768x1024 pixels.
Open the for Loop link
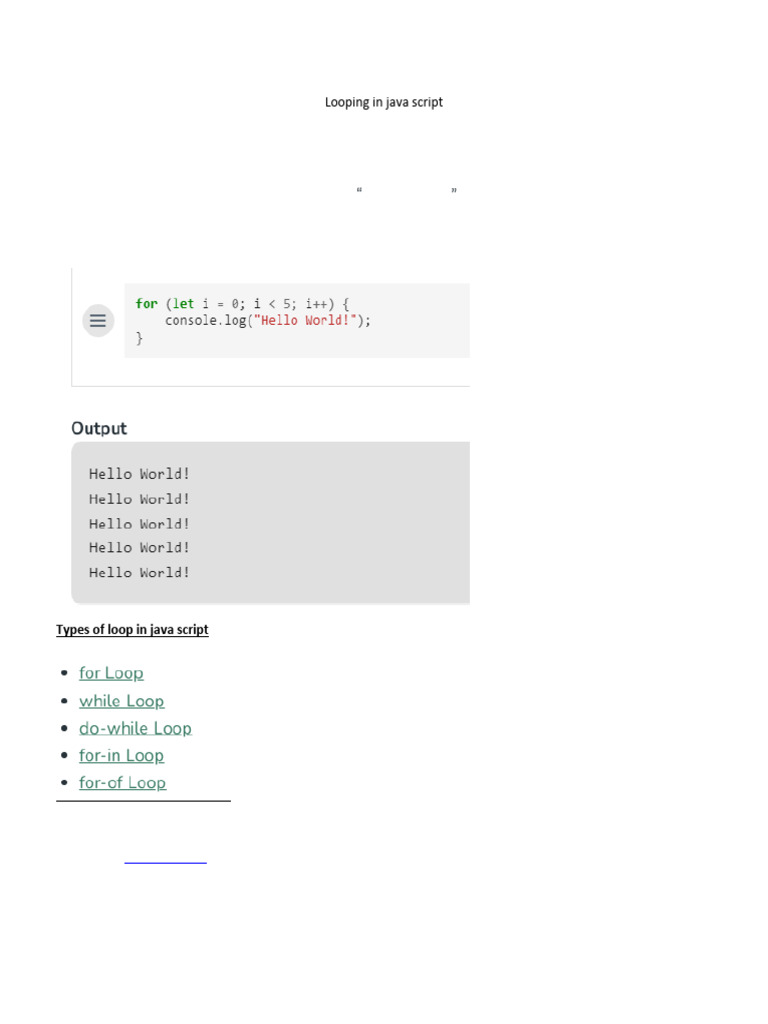point(111,673)
